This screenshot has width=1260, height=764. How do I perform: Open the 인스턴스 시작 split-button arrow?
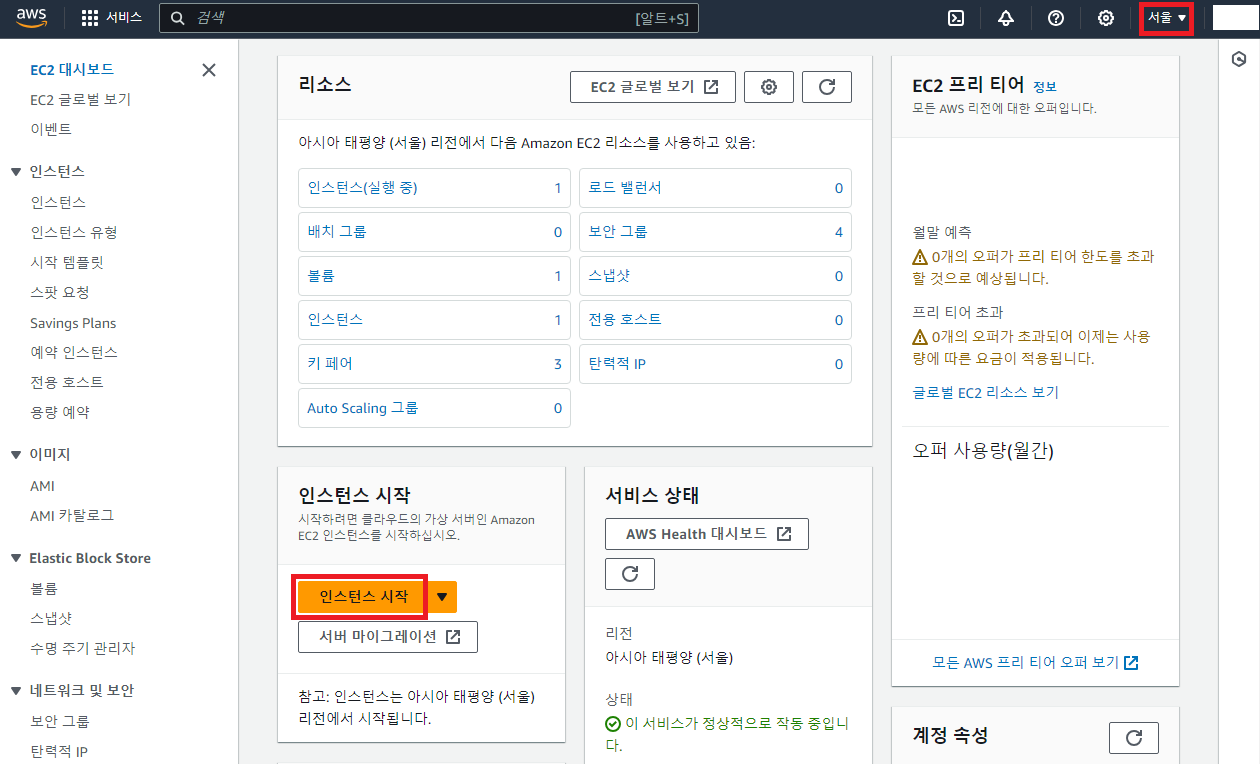coord(442,597)
